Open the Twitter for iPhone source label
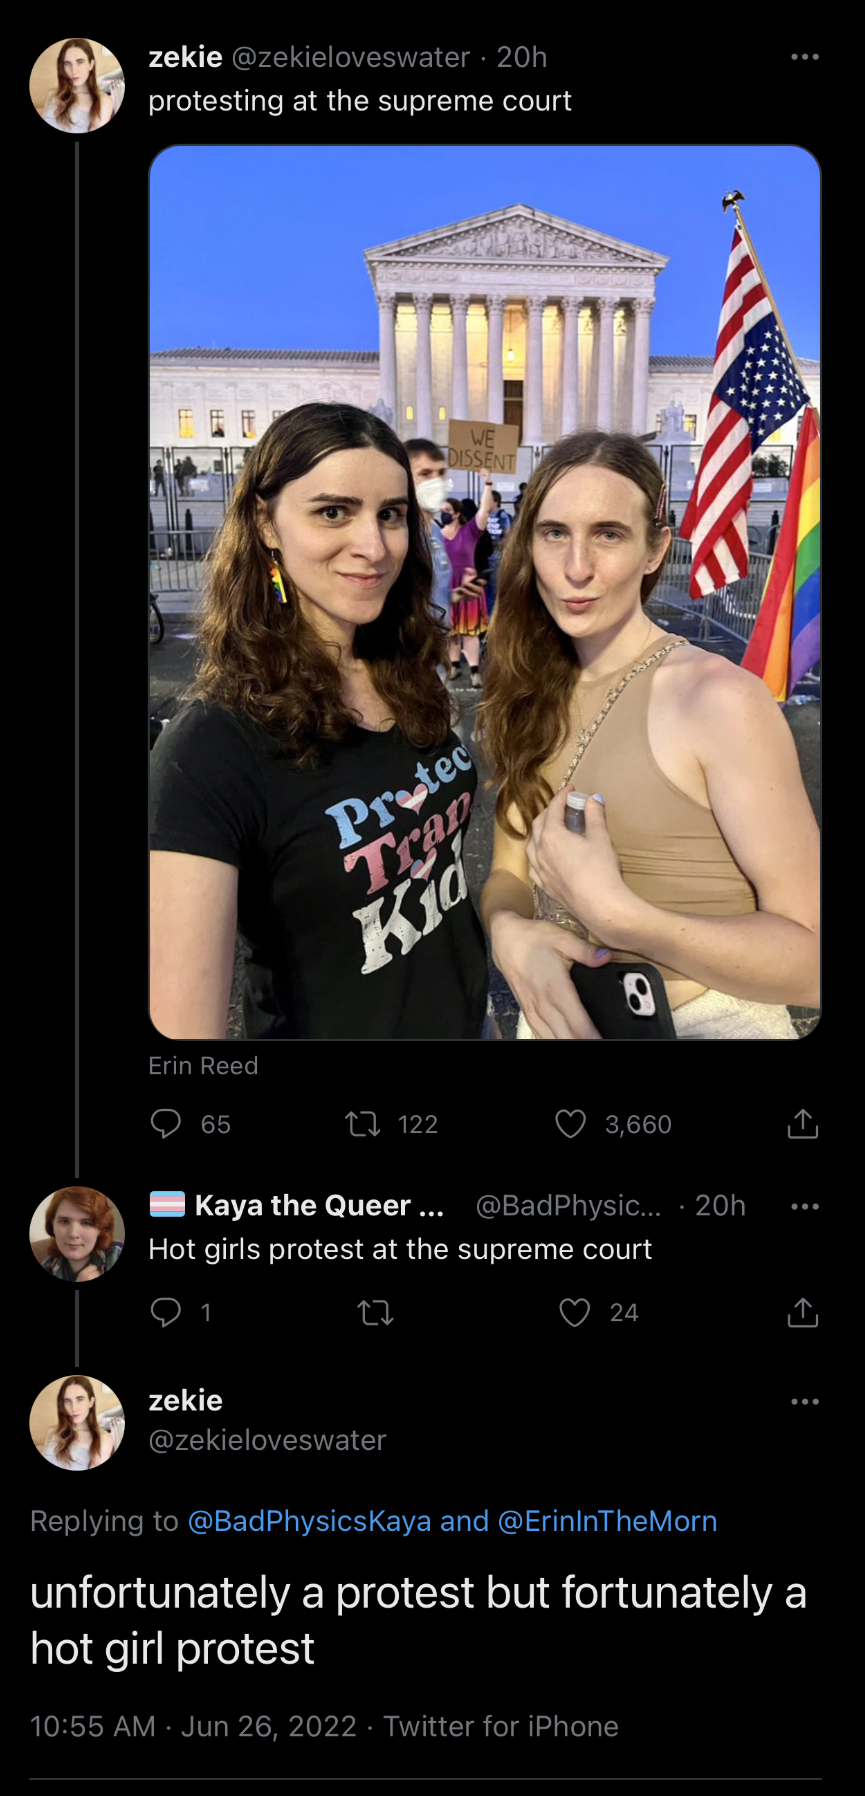865x1796 pixels. pos(501,1726)
